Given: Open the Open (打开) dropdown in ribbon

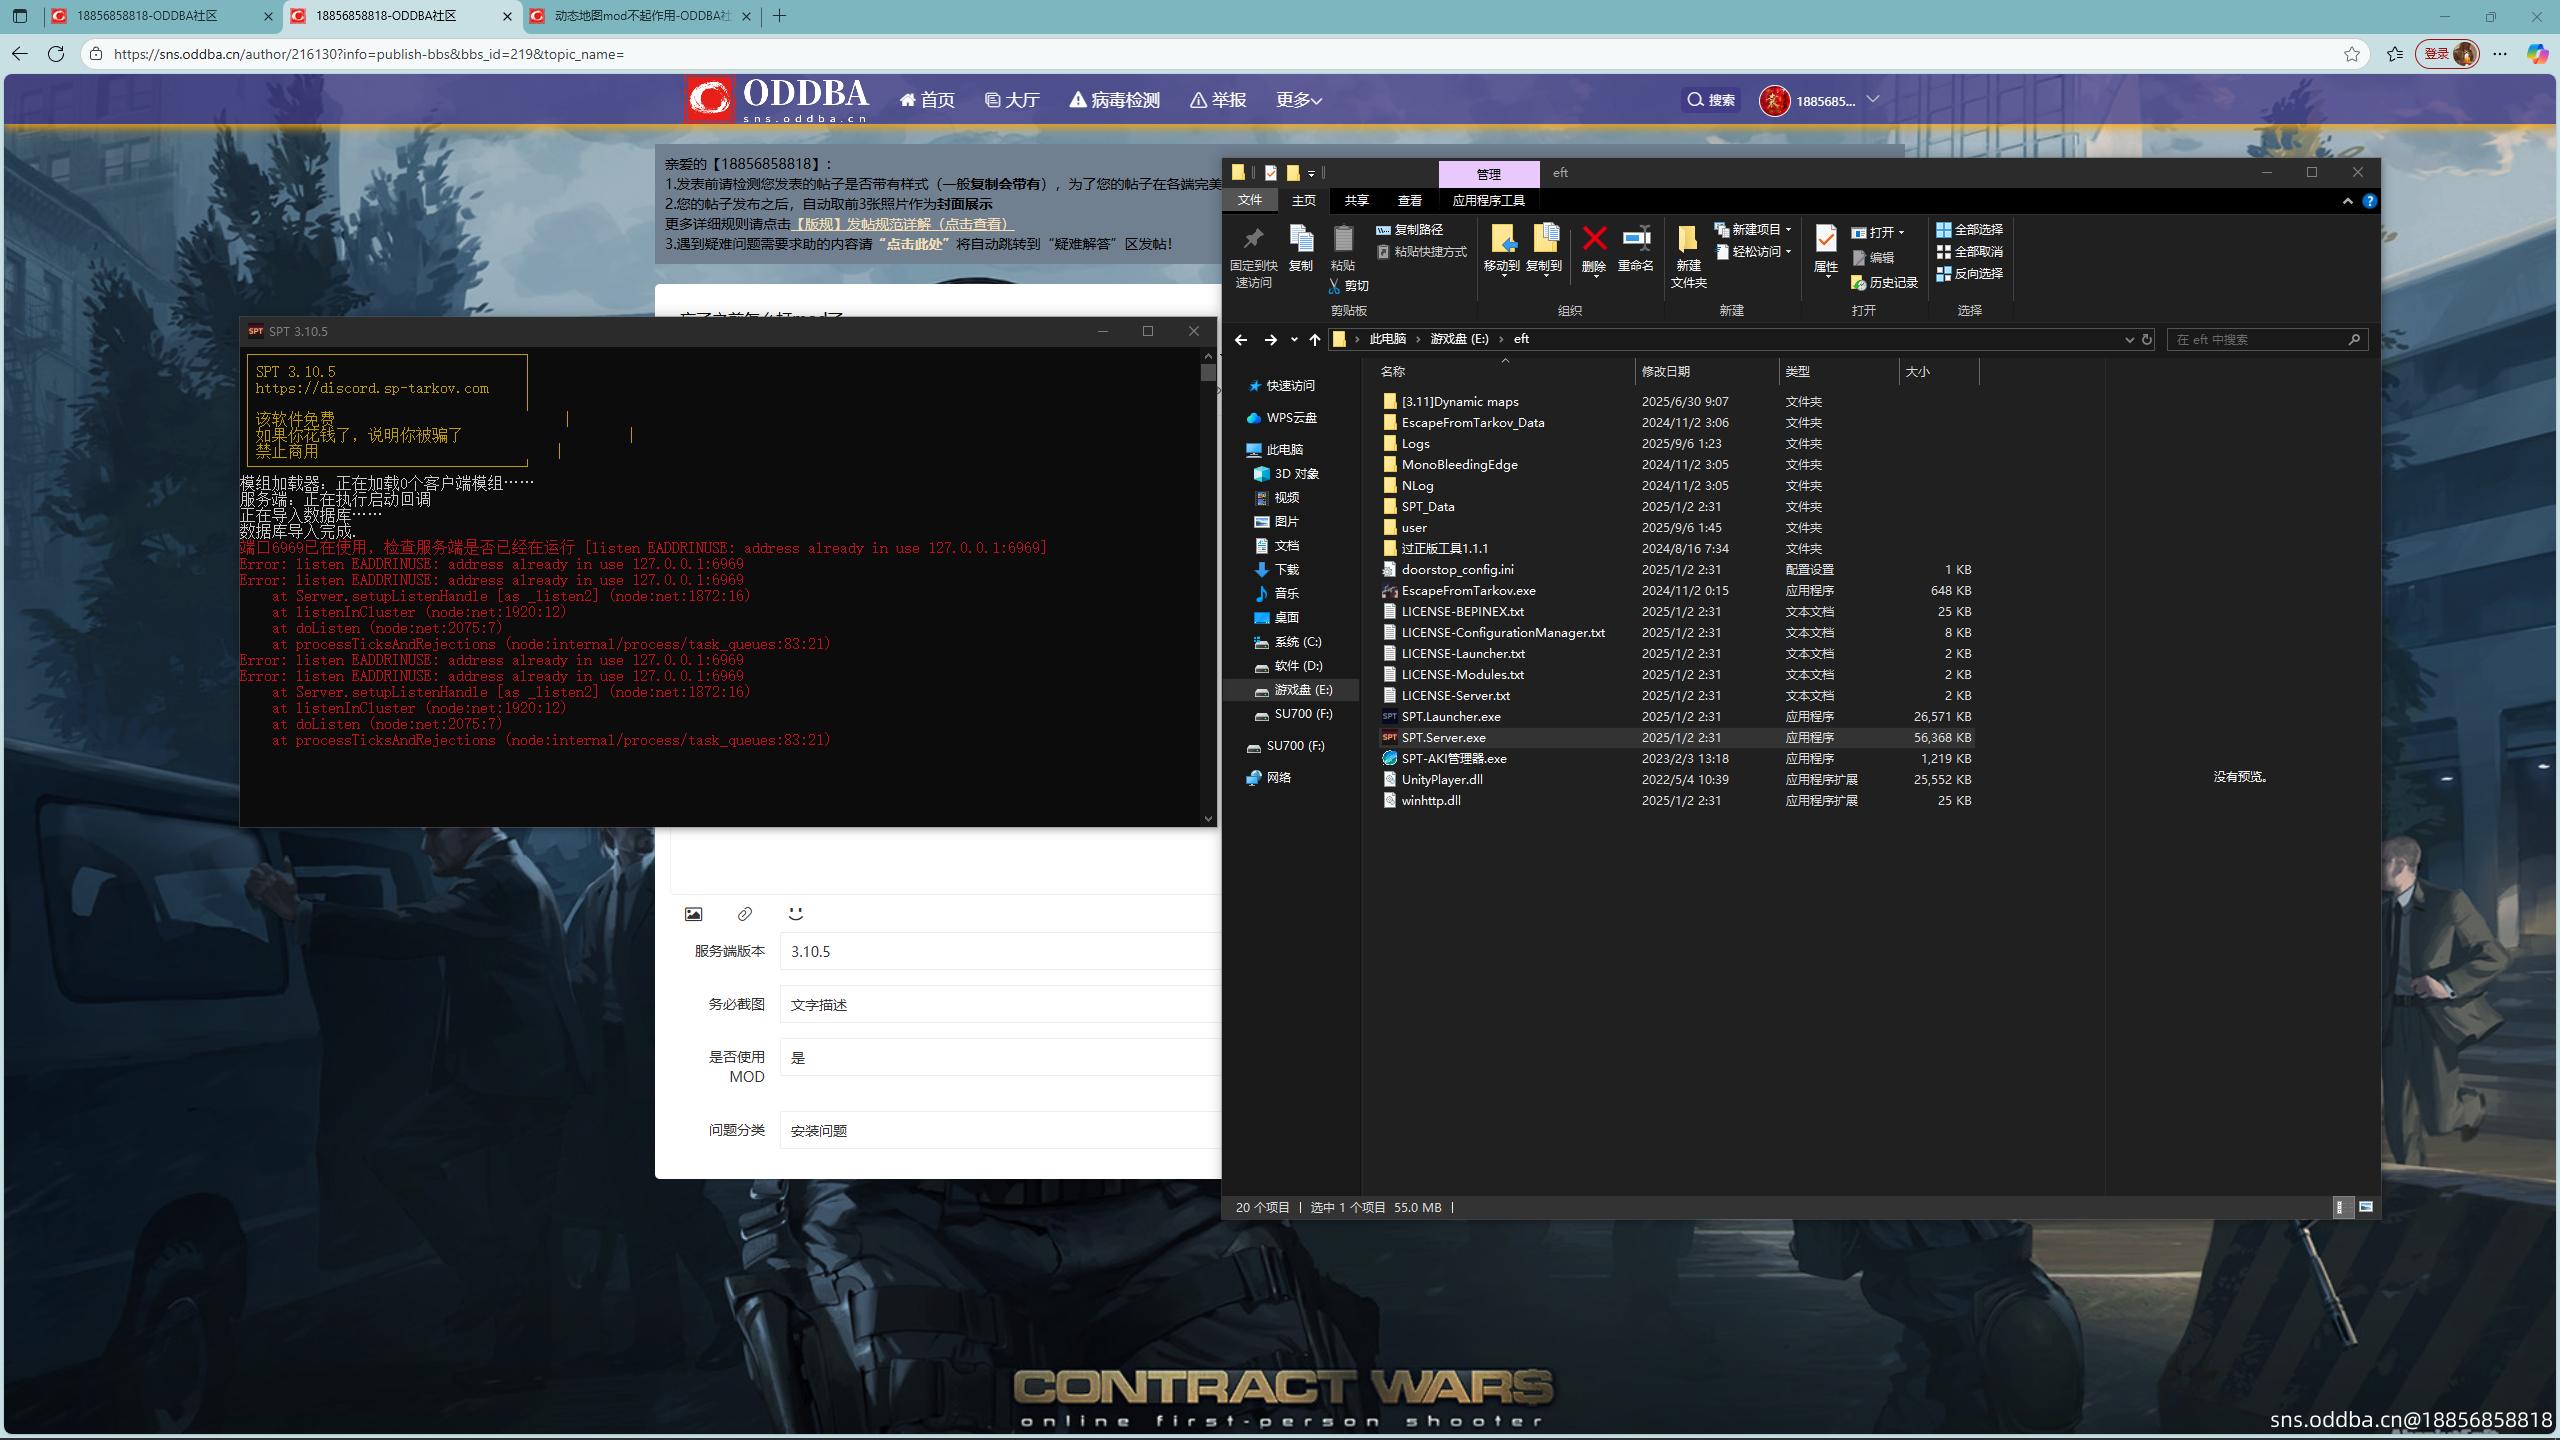Looking at the screenshot, I should pyautogui.click(x=1877, y=232).
